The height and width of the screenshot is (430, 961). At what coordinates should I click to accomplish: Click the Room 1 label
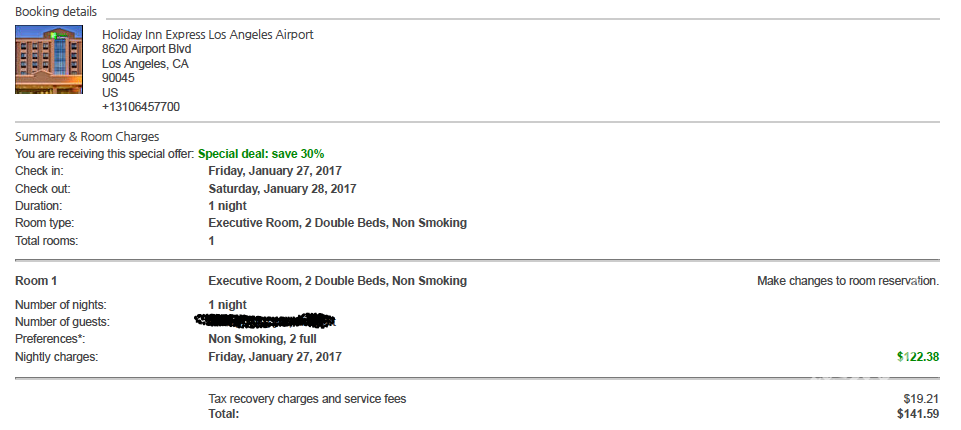coord(36,281)
